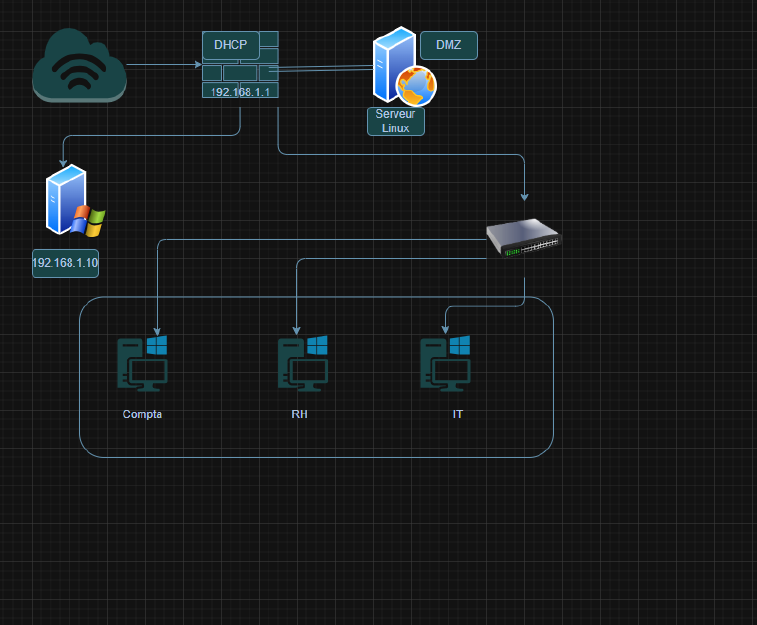Click the IT text label
Image resolution: width=757 pixels, height=625 pixels.
pyautogui.click(x=458, y=414)
